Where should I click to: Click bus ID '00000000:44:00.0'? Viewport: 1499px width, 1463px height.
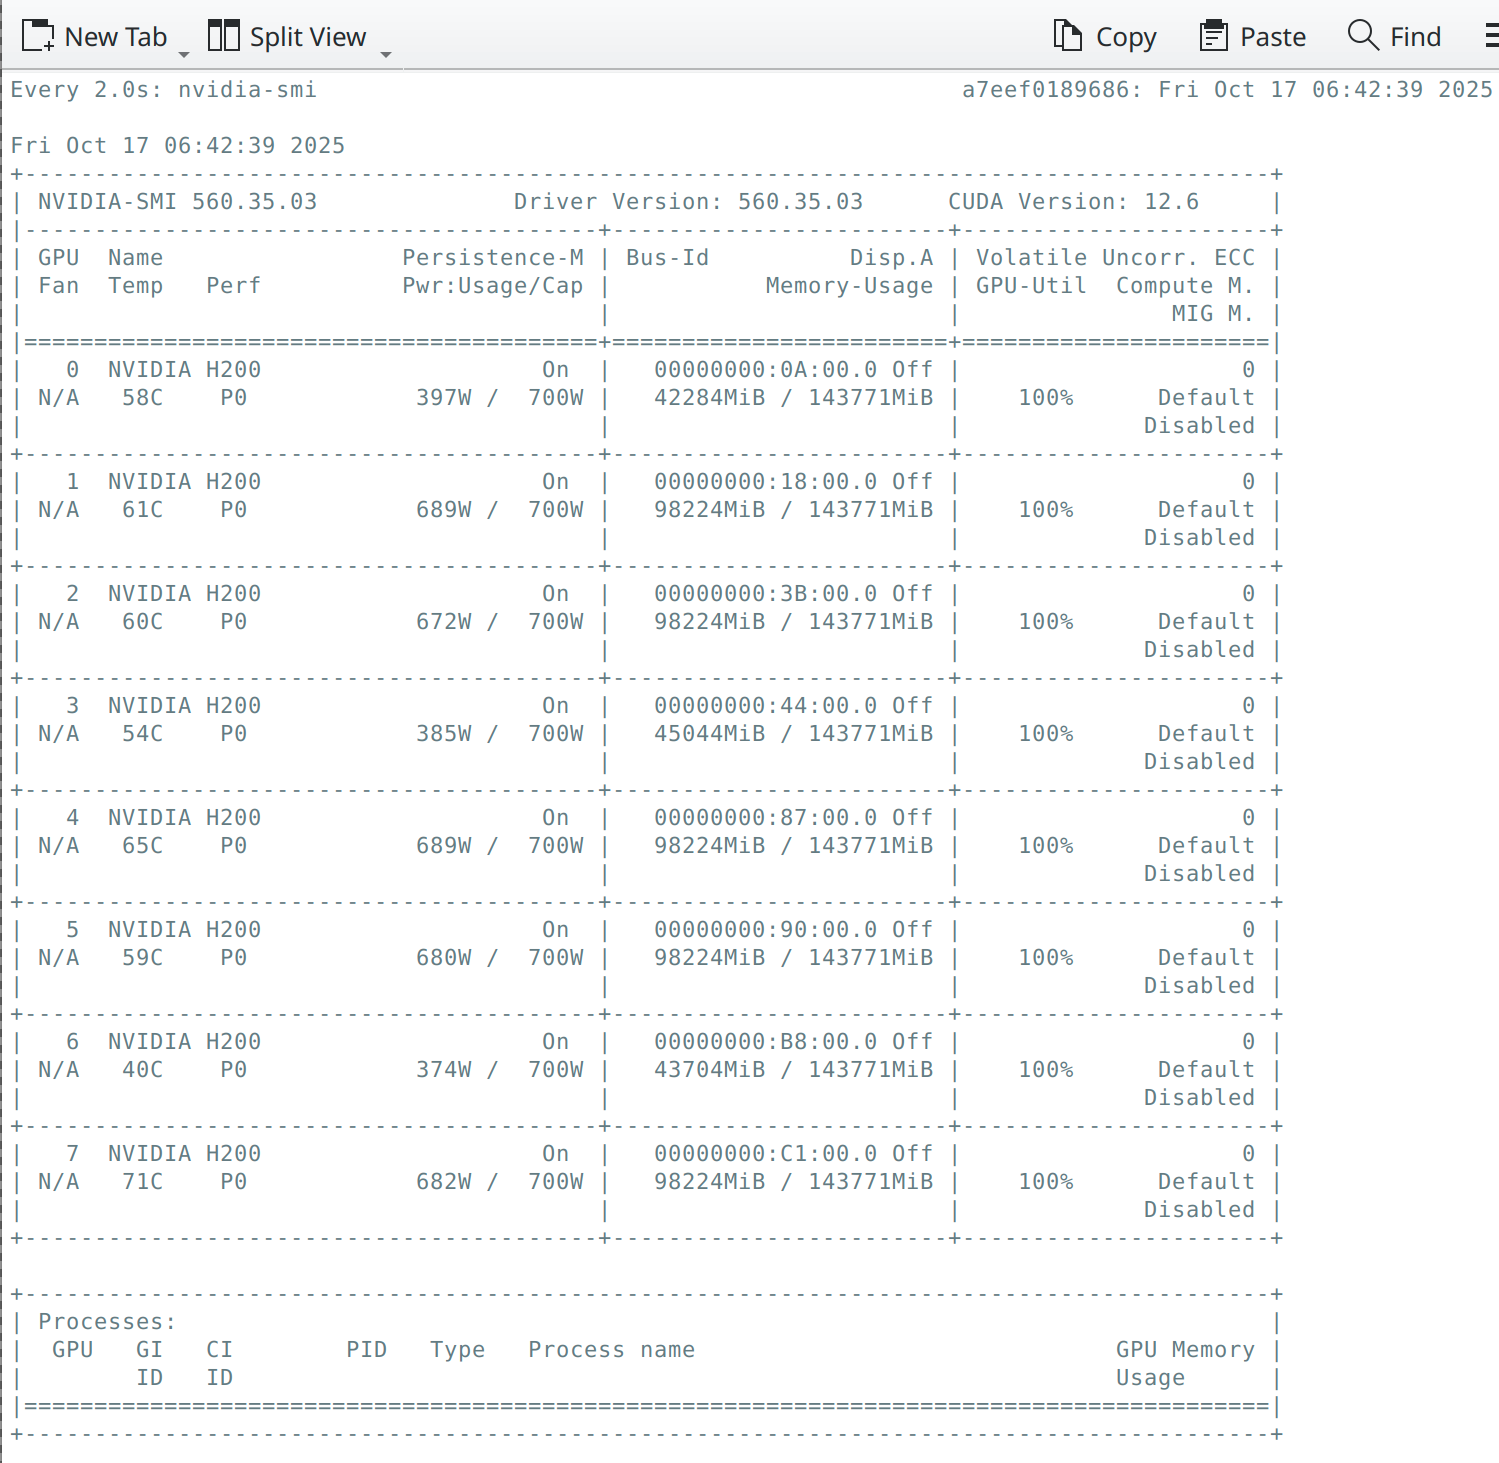[766, 706]
